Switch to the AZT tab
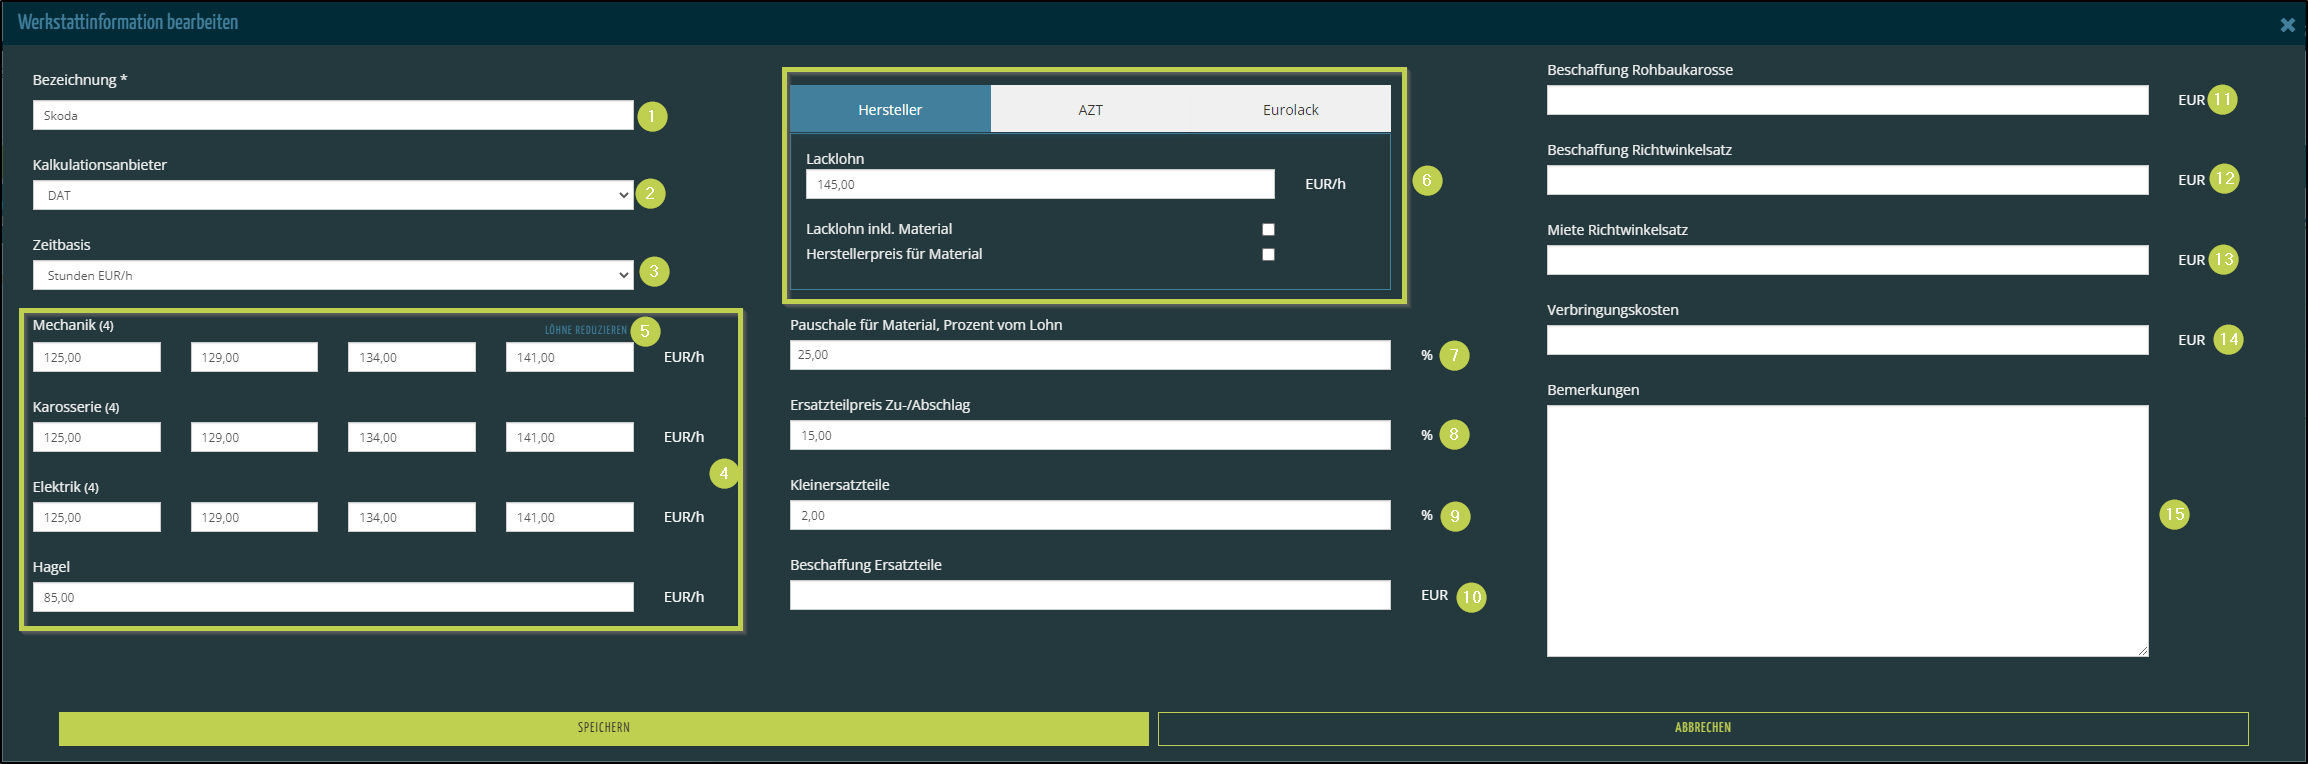The width and height of the screenshot is (2308, 764). 1090,109
